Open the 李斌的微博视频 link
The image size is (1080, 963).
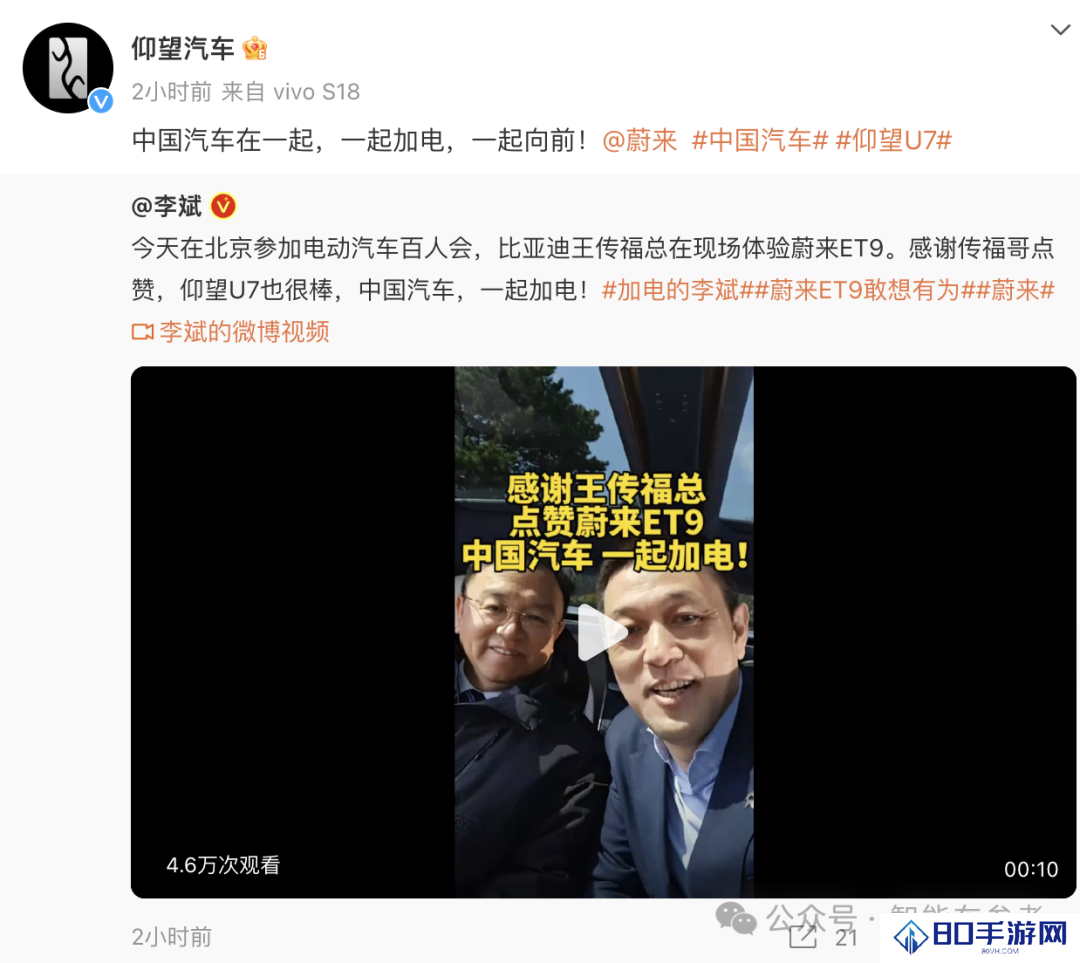[245, 332]
